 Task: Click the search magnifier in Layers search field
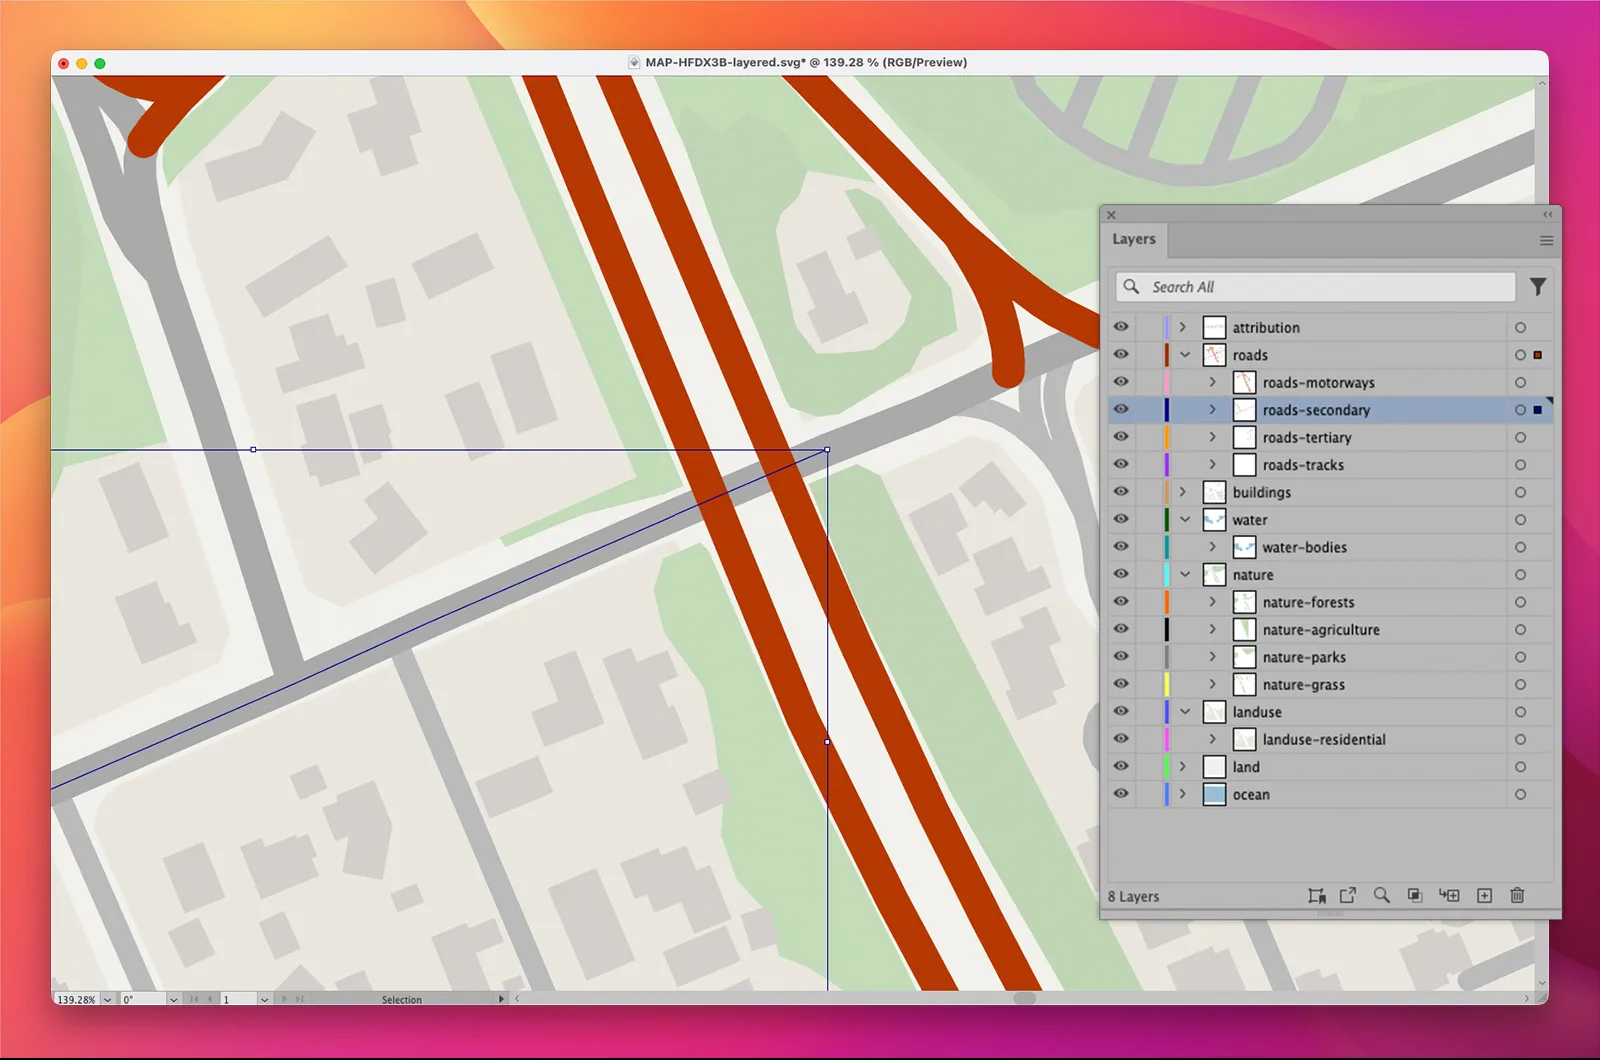point(1131,287)
